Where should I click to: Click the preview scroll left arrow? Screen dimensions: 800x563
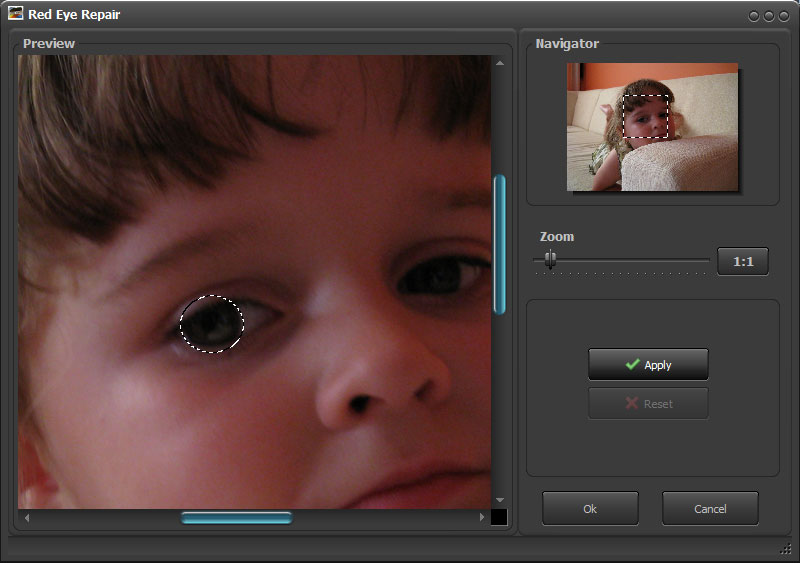[27, 518]
